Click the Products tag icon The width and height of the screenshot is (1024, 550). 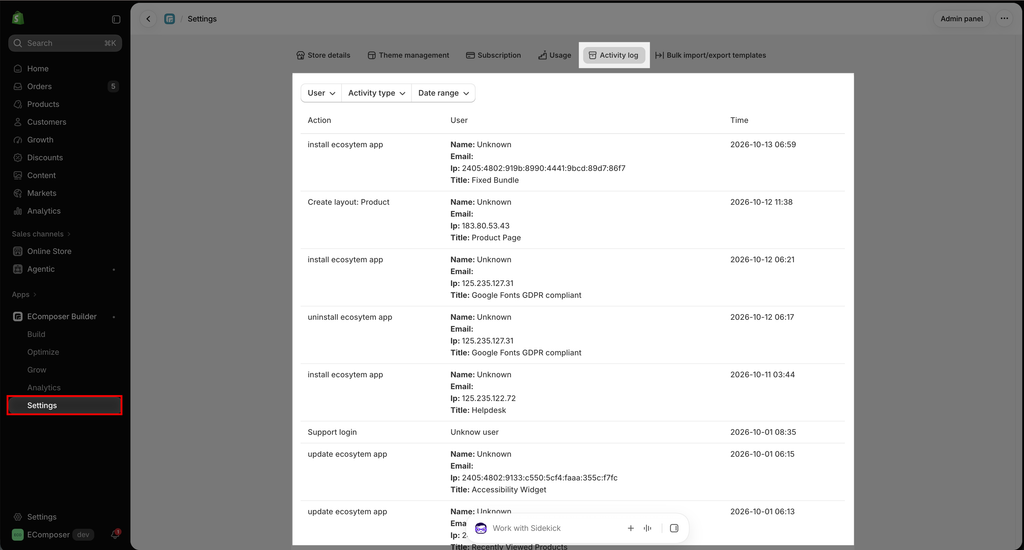coord(18,104)
